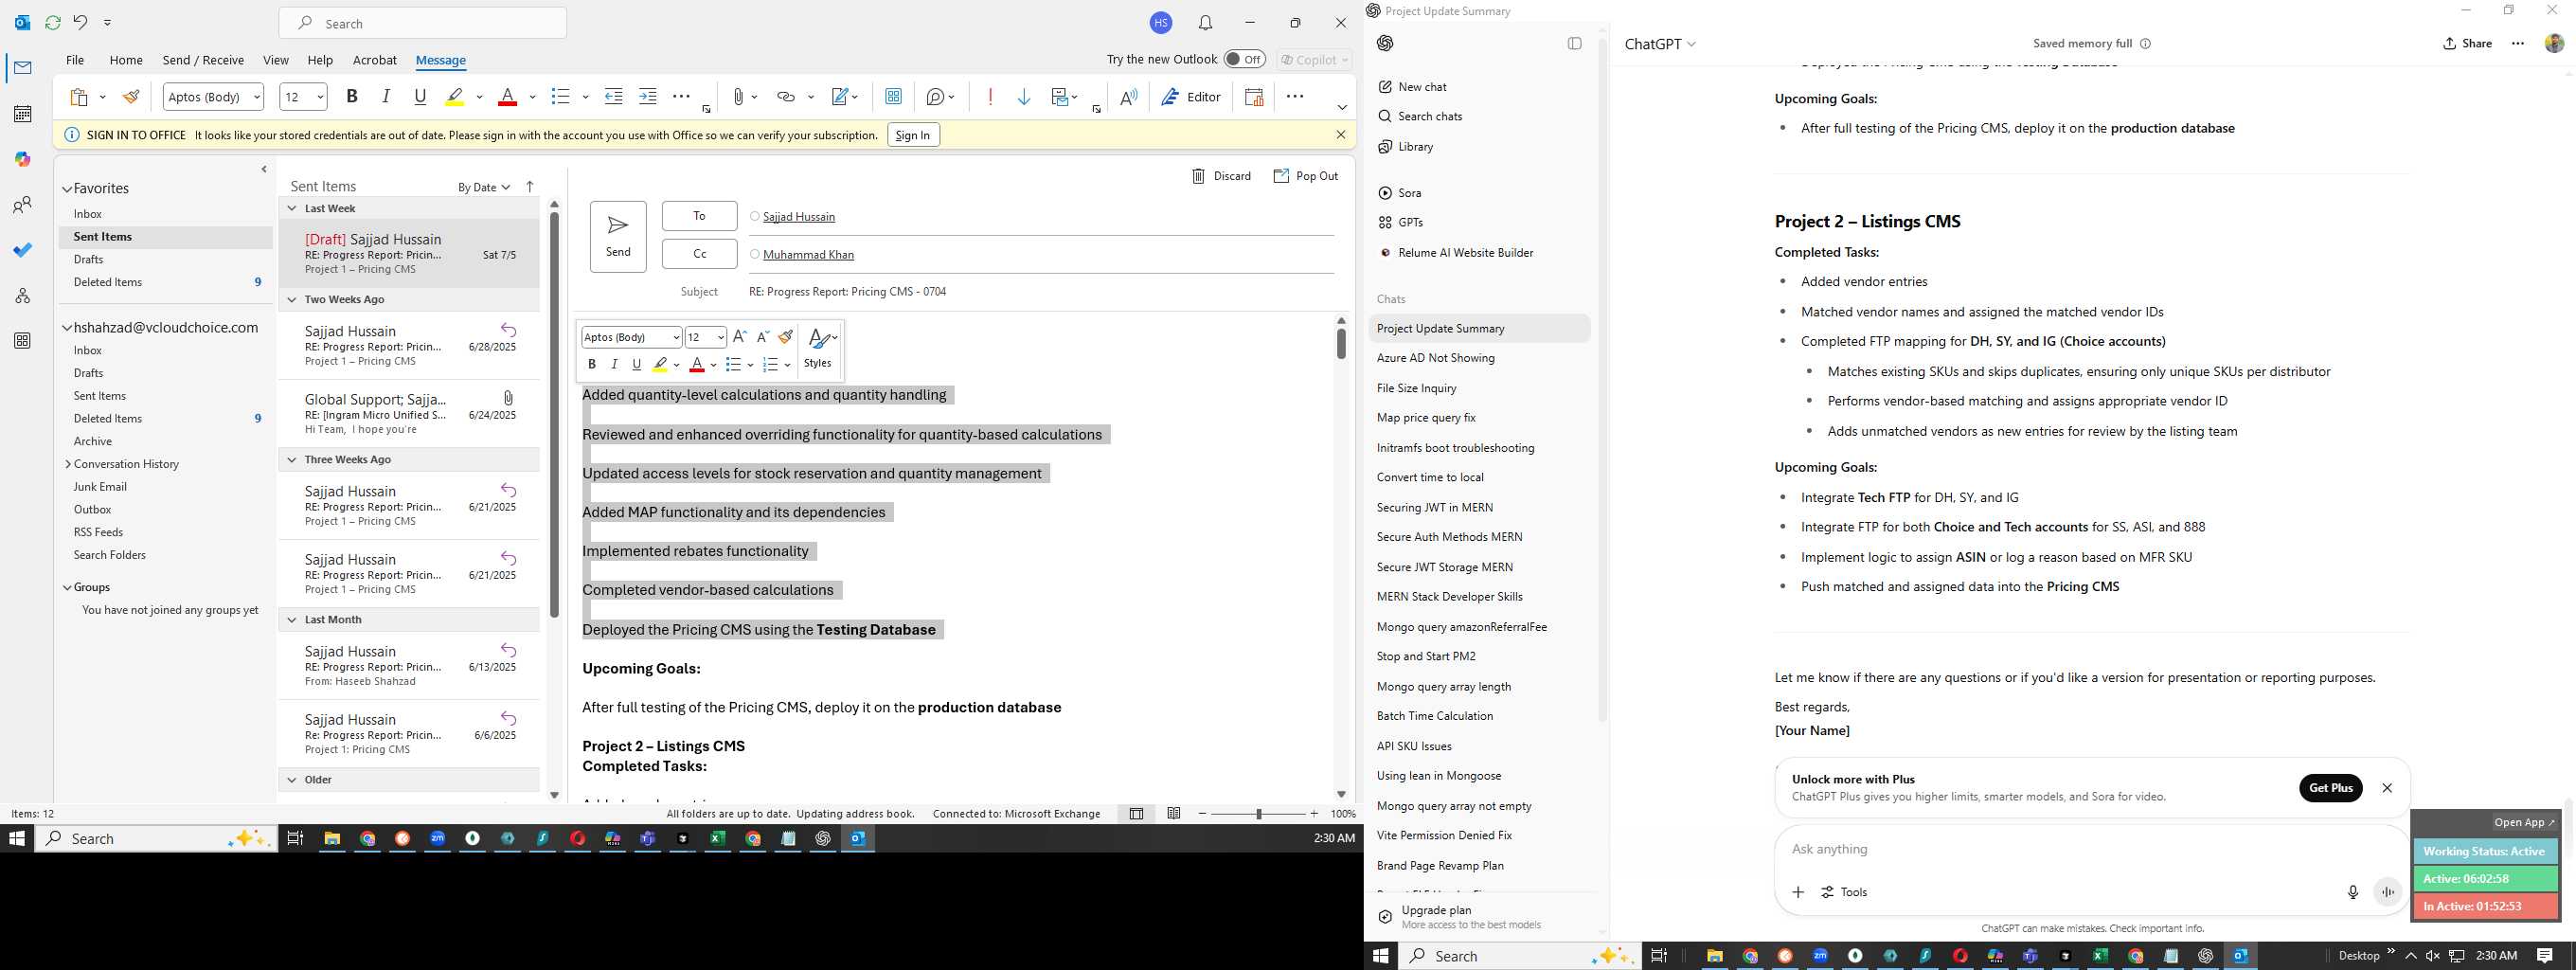The image size is (2576, 970).
Task: Click the microphone dictate icon in ChatGPT
Action: (2352, 892)
